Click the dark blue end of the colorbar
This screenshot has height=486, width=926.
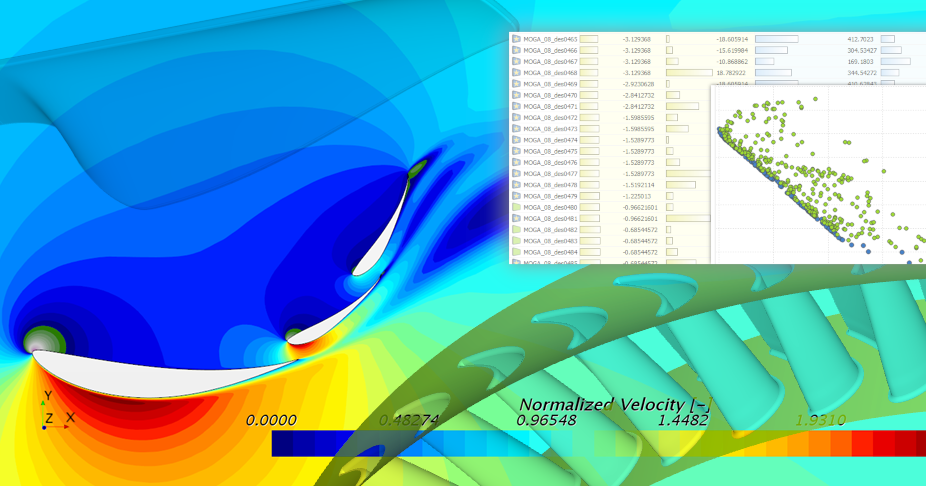coord(282,443)
